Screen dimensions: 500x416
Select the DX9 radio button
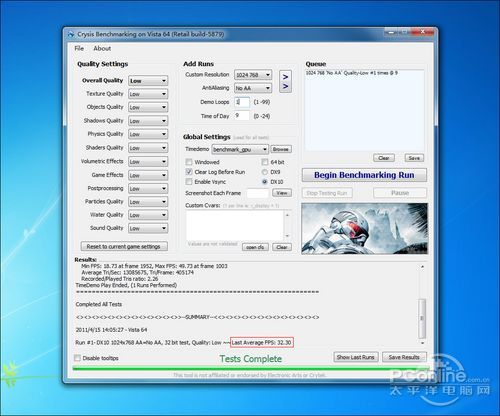pyautogui.click(x=265, y=172)
